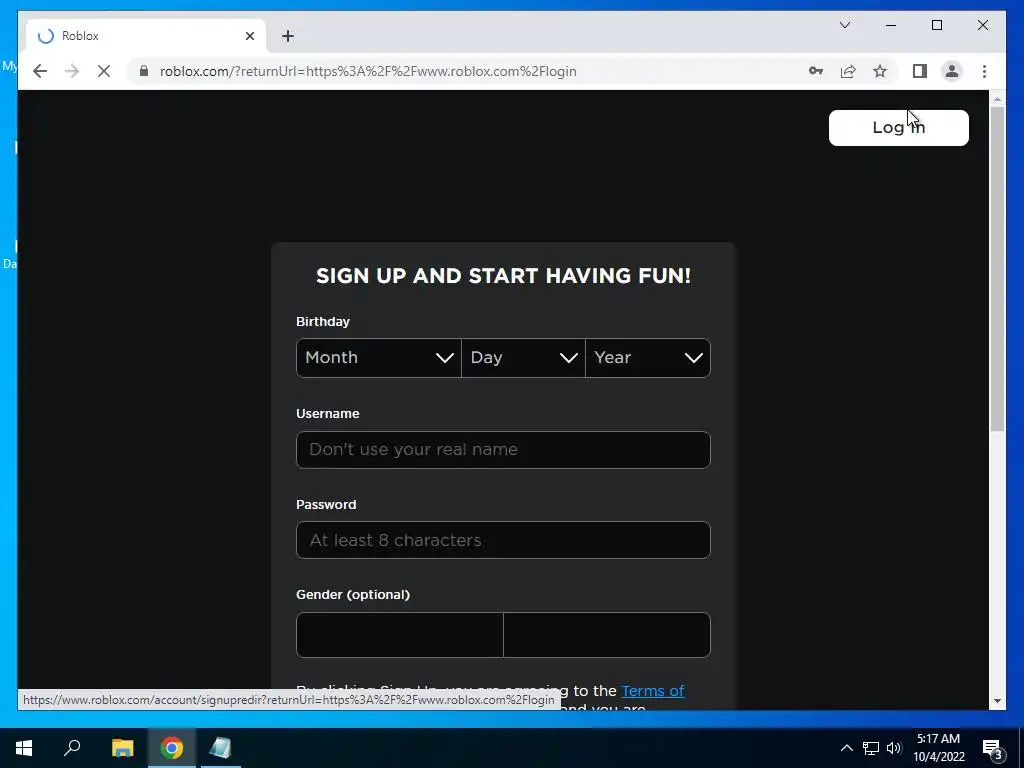Open File Explorer from taskbar

(x=122, y=748)
